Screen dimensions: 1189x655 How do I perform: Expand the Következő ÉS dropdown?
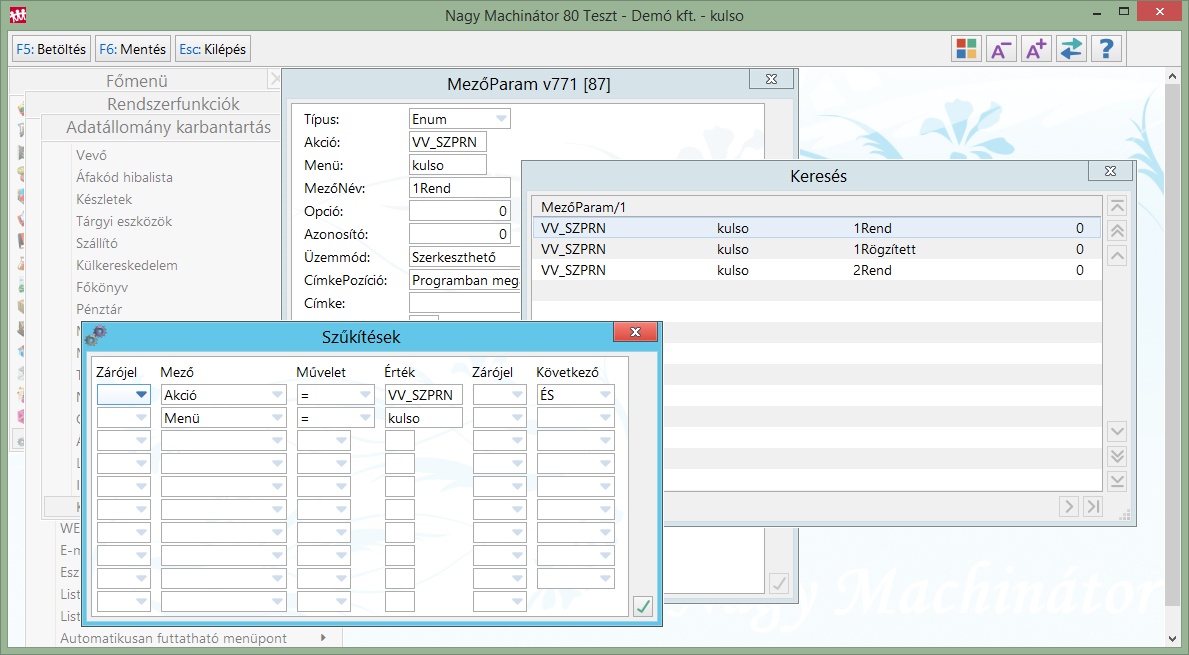coord(603,395)
